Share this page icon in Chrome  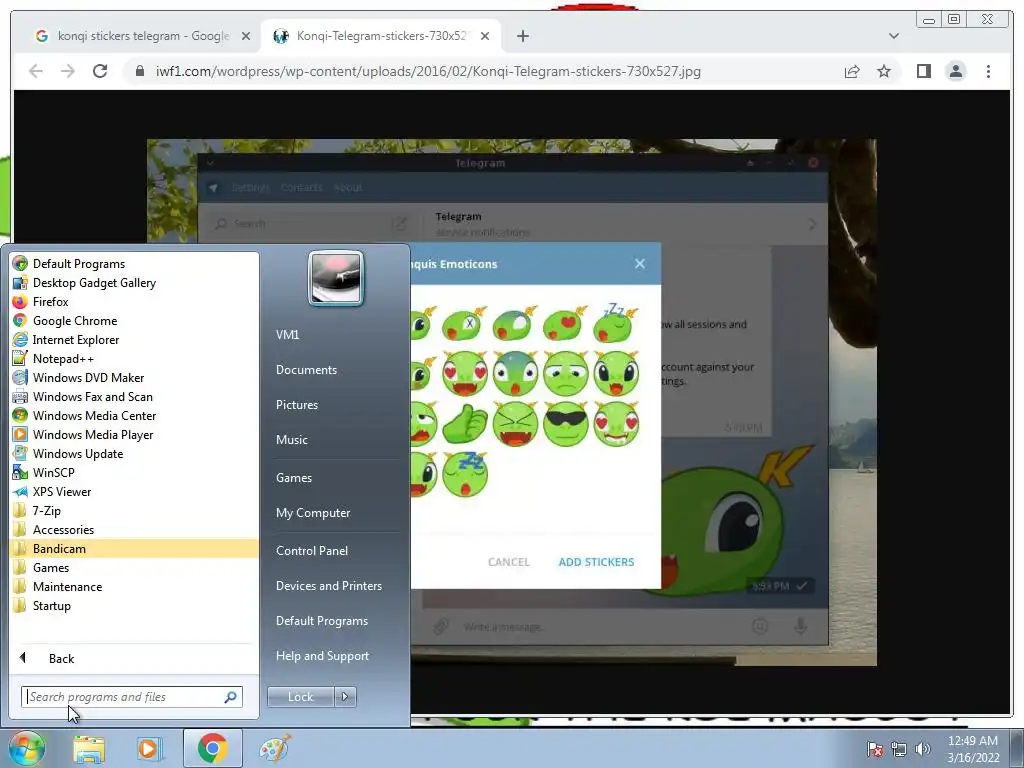coord(852,71)
